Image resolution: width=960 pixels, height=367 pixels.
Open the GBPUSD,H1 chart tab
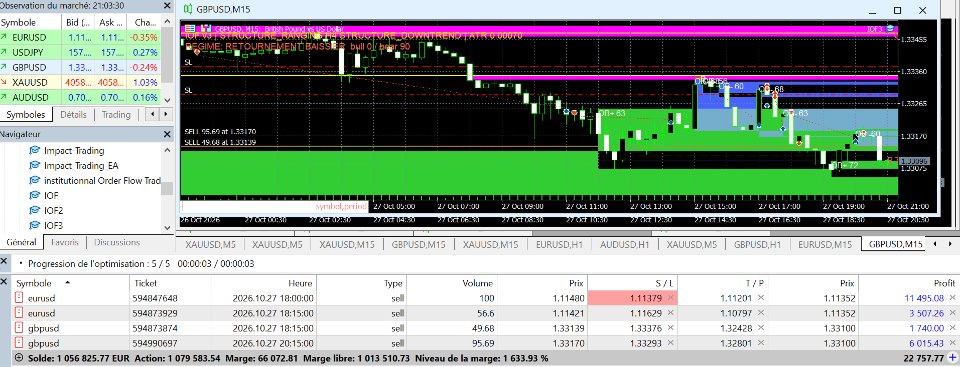(x=757, y=244)
